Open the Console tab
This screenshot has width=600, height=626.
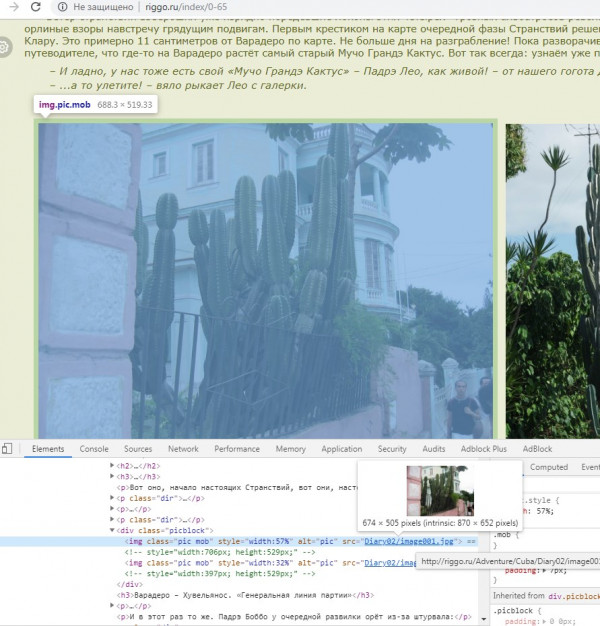click(94, 449)
